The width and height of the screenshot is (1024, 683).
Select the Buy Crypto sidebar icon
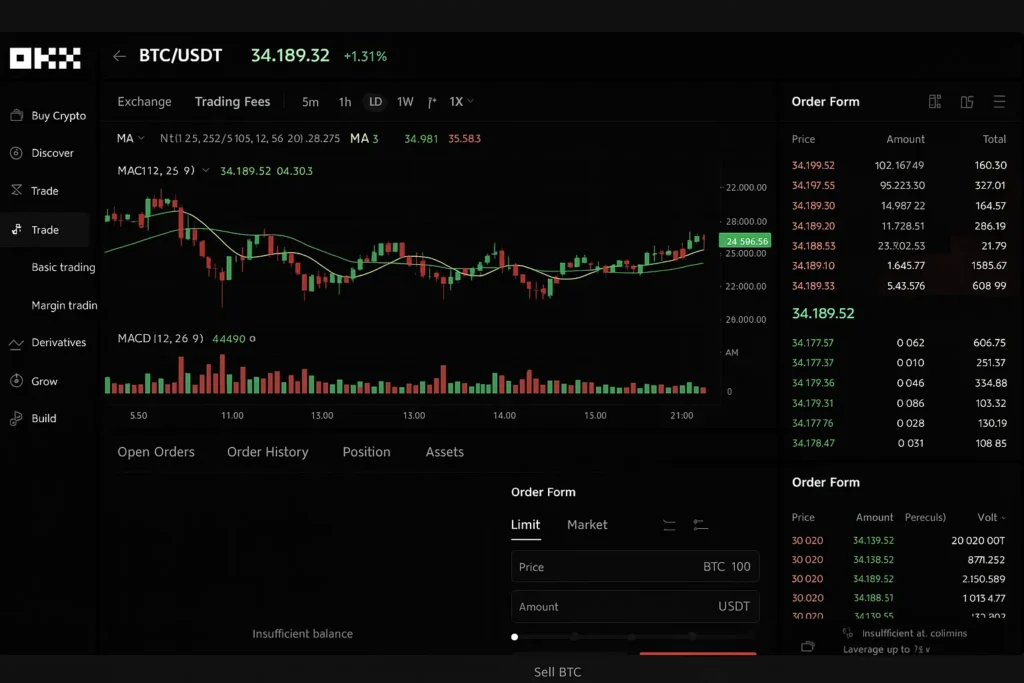tap(17, 115)
